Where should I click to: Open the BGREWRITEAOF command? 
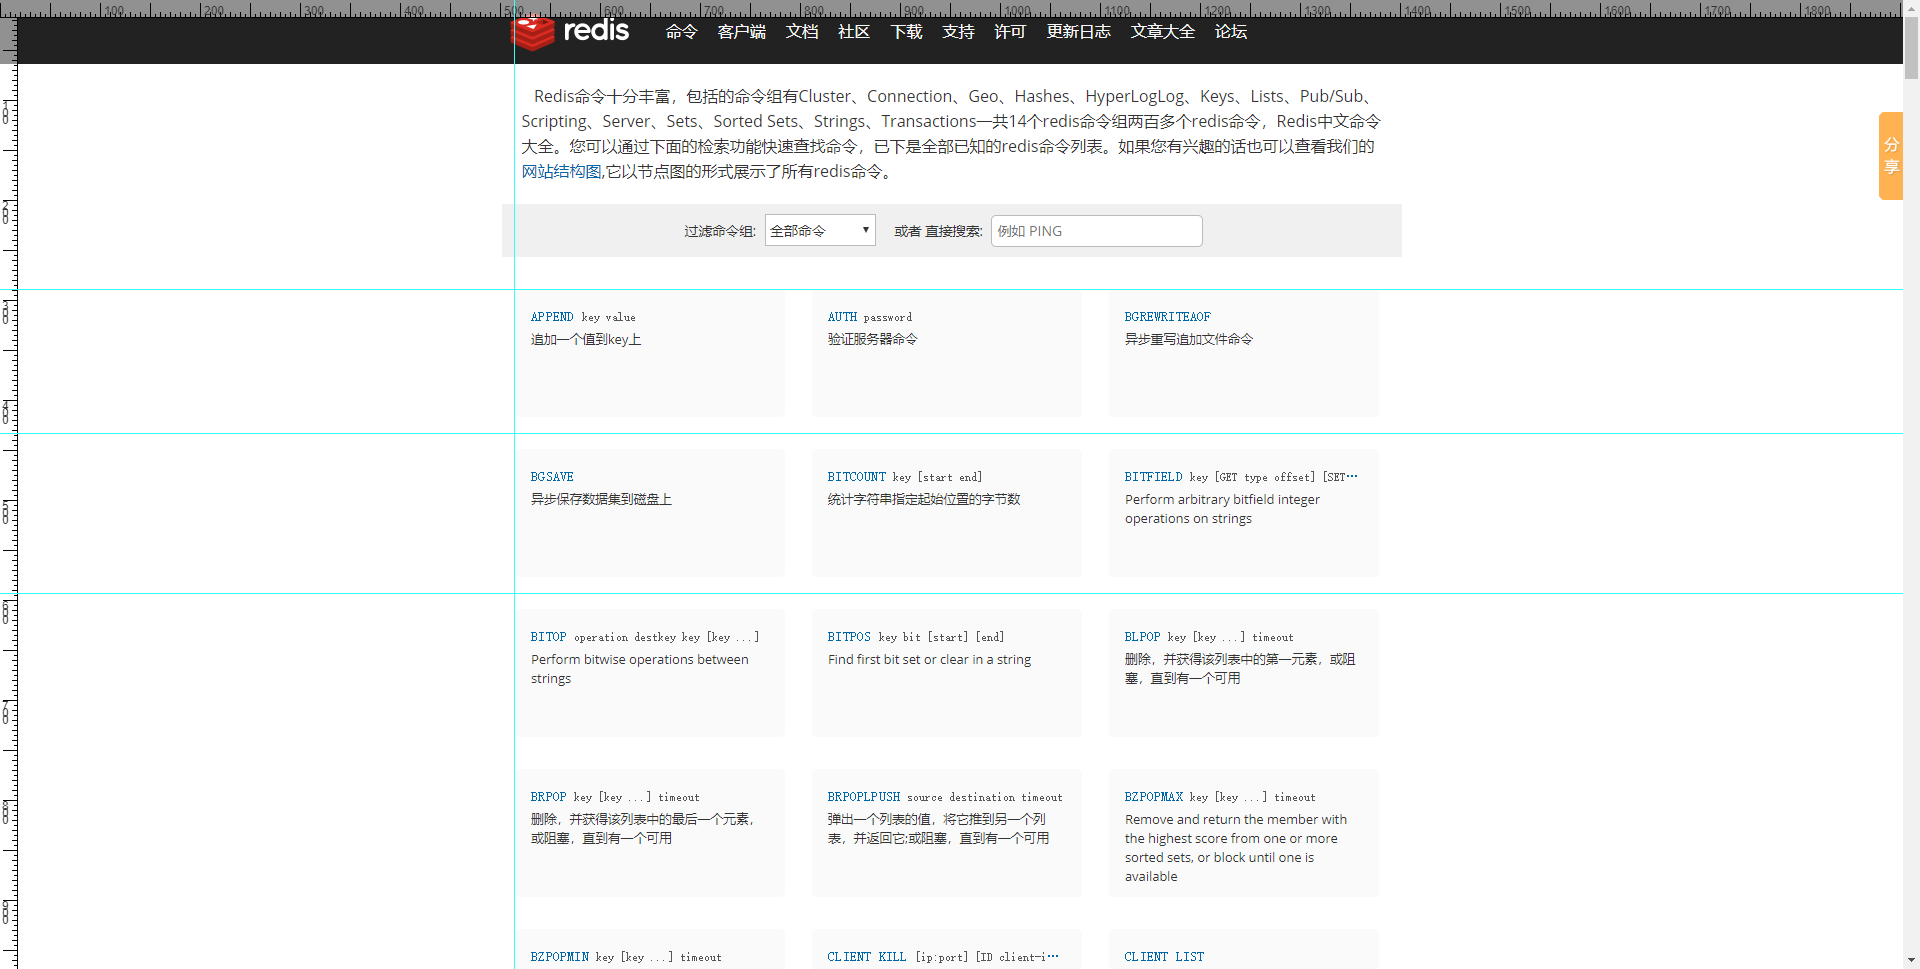[1167, 317]
